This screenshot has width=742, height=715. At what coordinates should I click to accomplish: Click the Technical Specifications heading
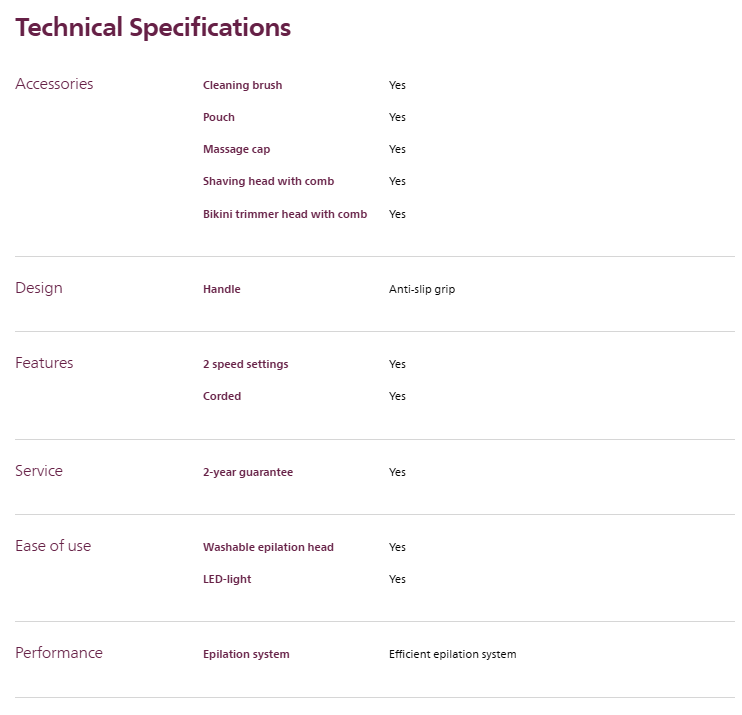(153, 28)
